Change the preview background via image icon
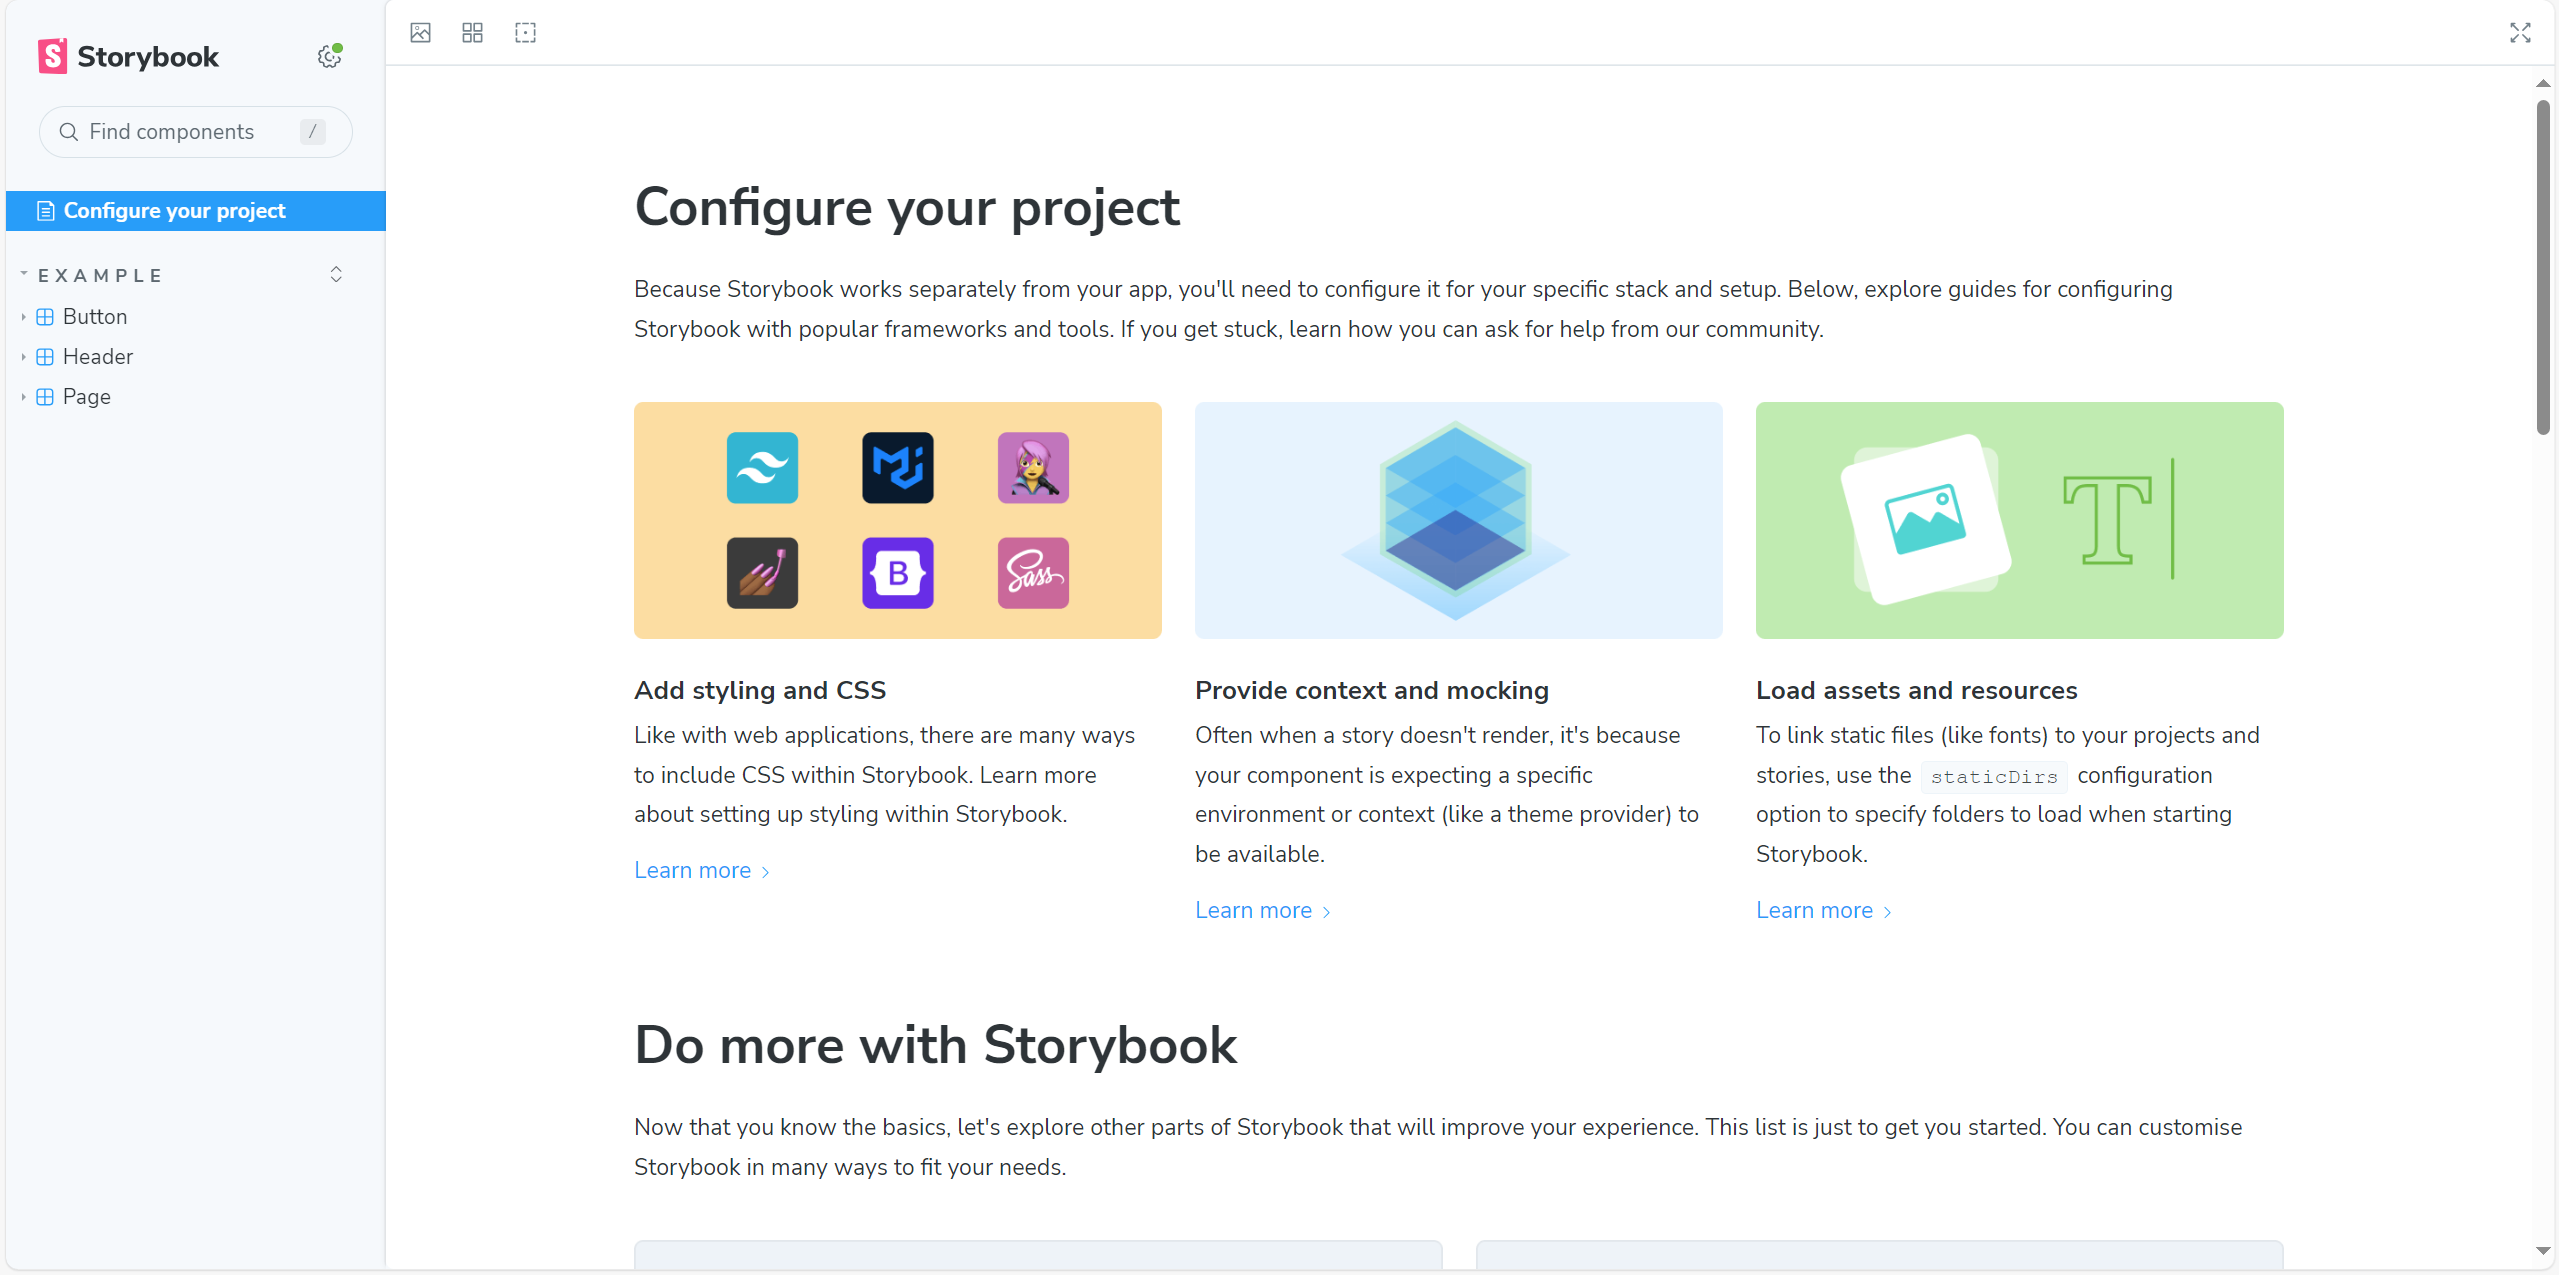This screenshot has height=1275, width=2559. point(420,32)
